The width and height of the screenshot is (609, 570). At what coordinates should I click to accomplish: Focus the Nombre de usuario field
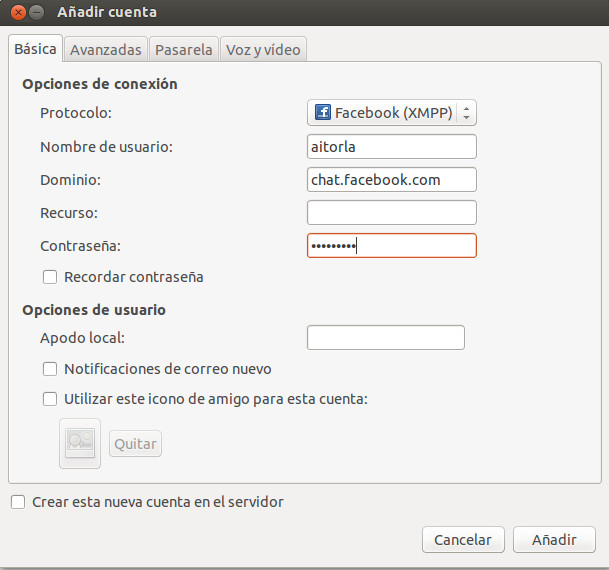pos(391,146)
